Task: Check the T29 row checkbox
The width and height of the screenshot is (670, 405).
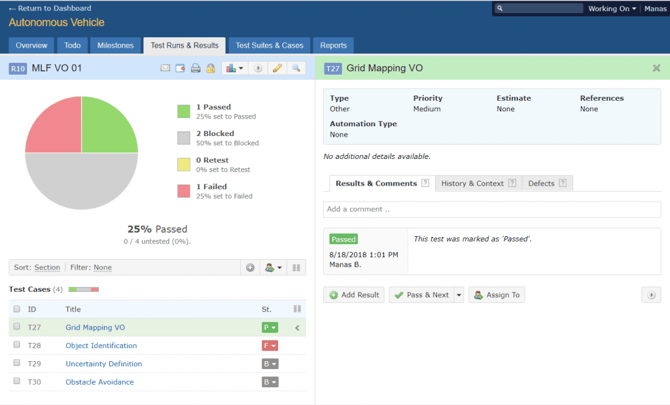Action: [17, 363]
